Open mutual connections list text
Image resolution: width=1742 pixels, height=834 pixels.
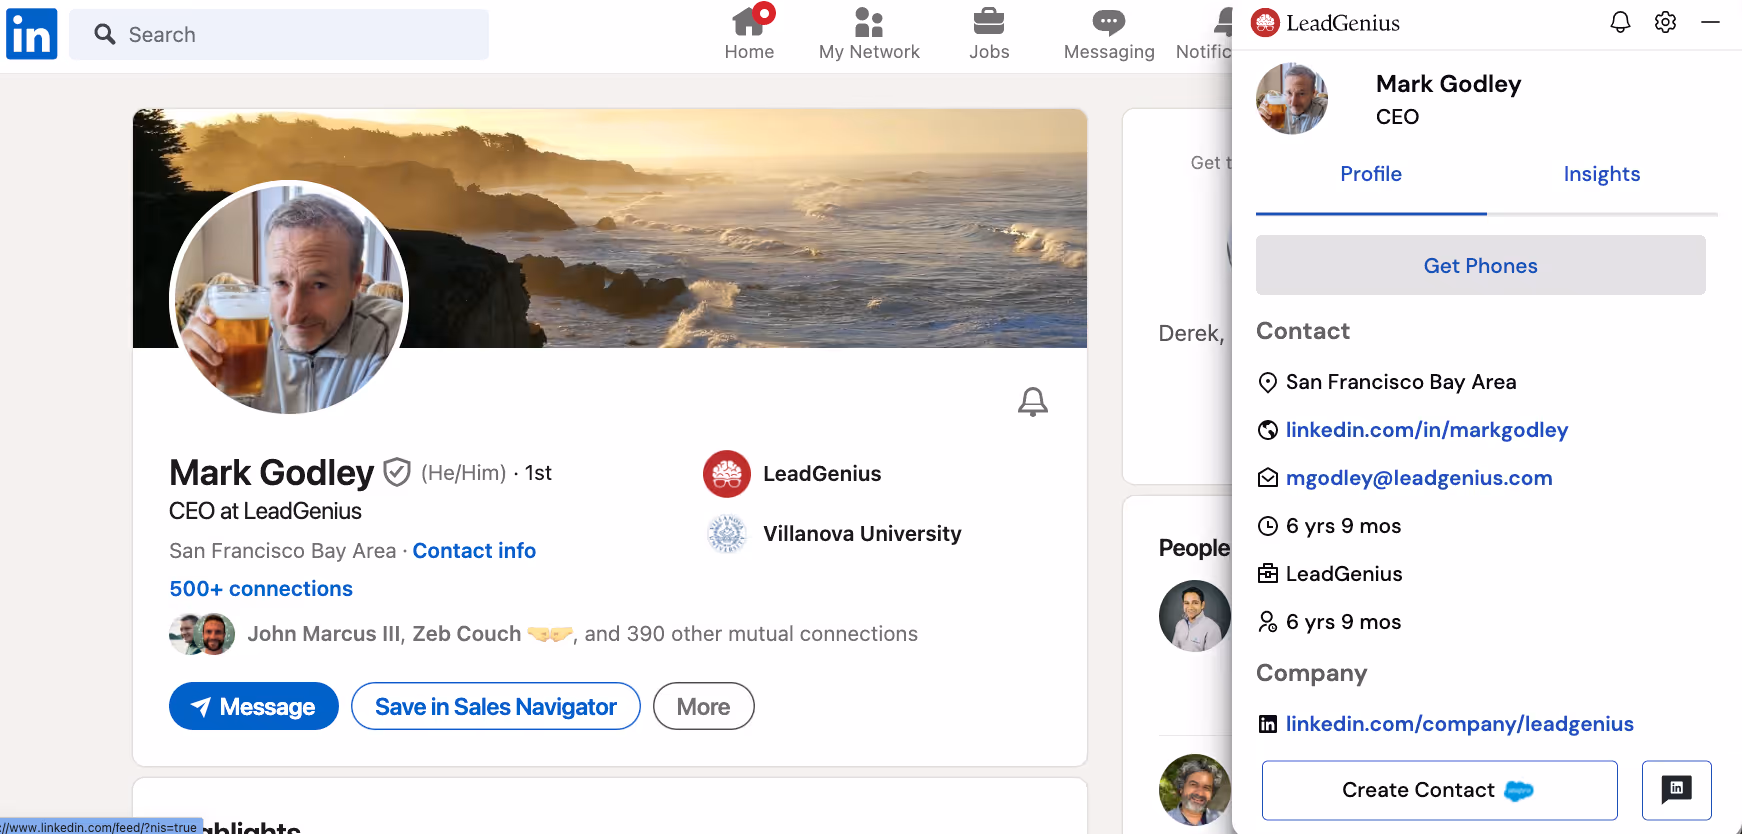[582, 634]
